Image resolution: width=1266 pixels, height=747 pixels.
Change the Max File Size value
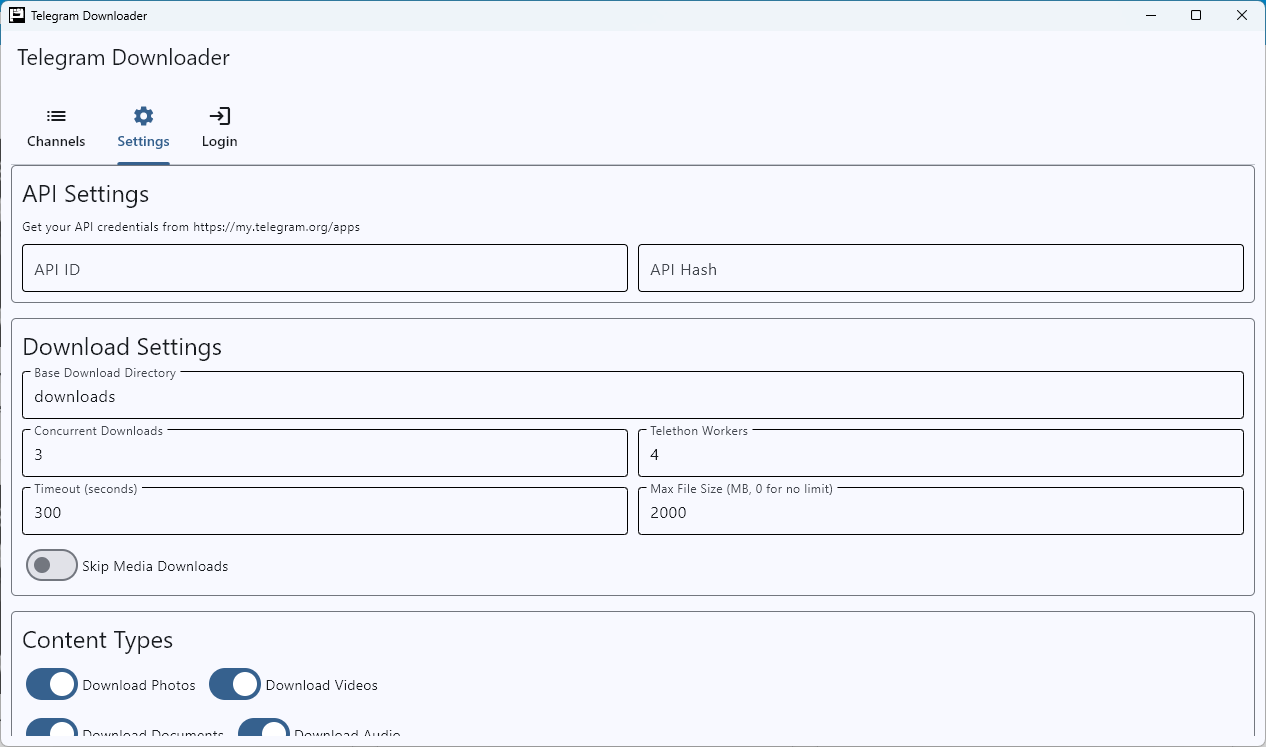click(940, 511)
